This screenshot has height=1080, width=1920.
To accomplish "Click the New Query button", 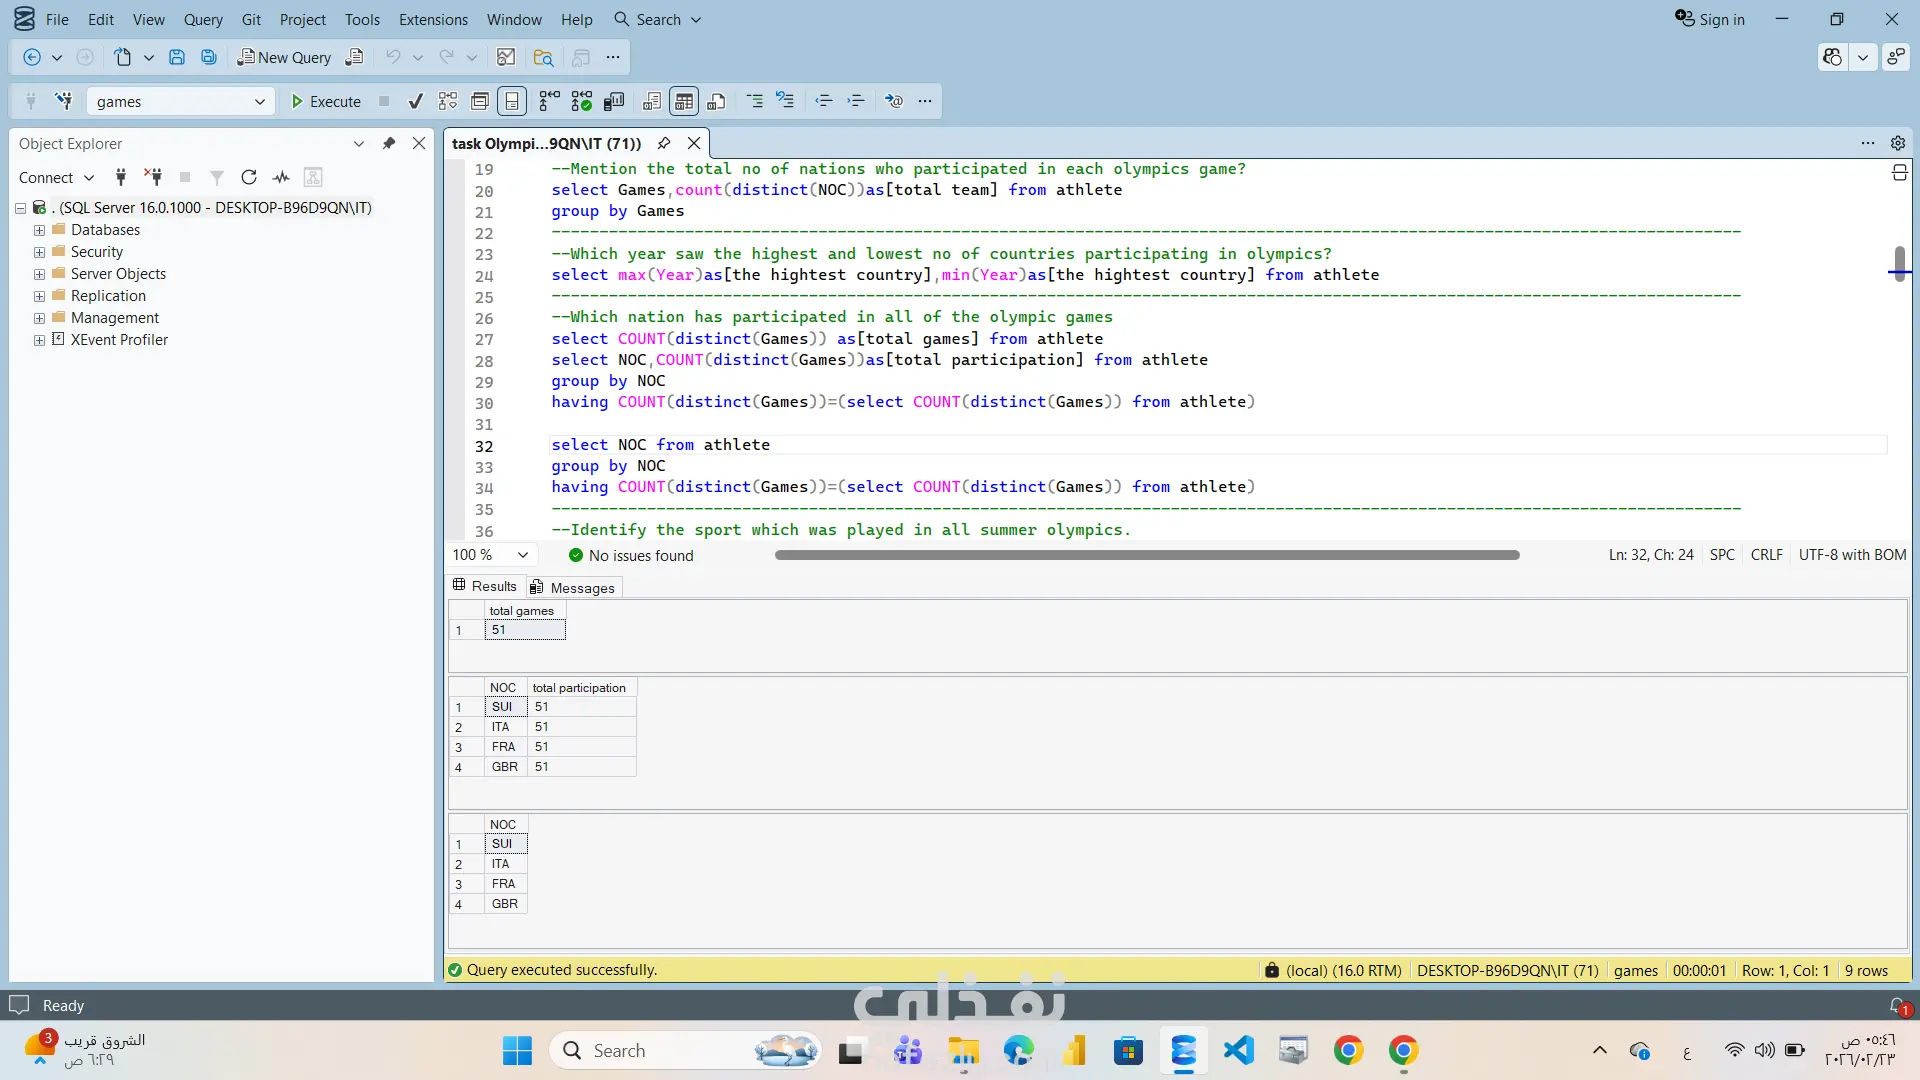I will (284, 57).
